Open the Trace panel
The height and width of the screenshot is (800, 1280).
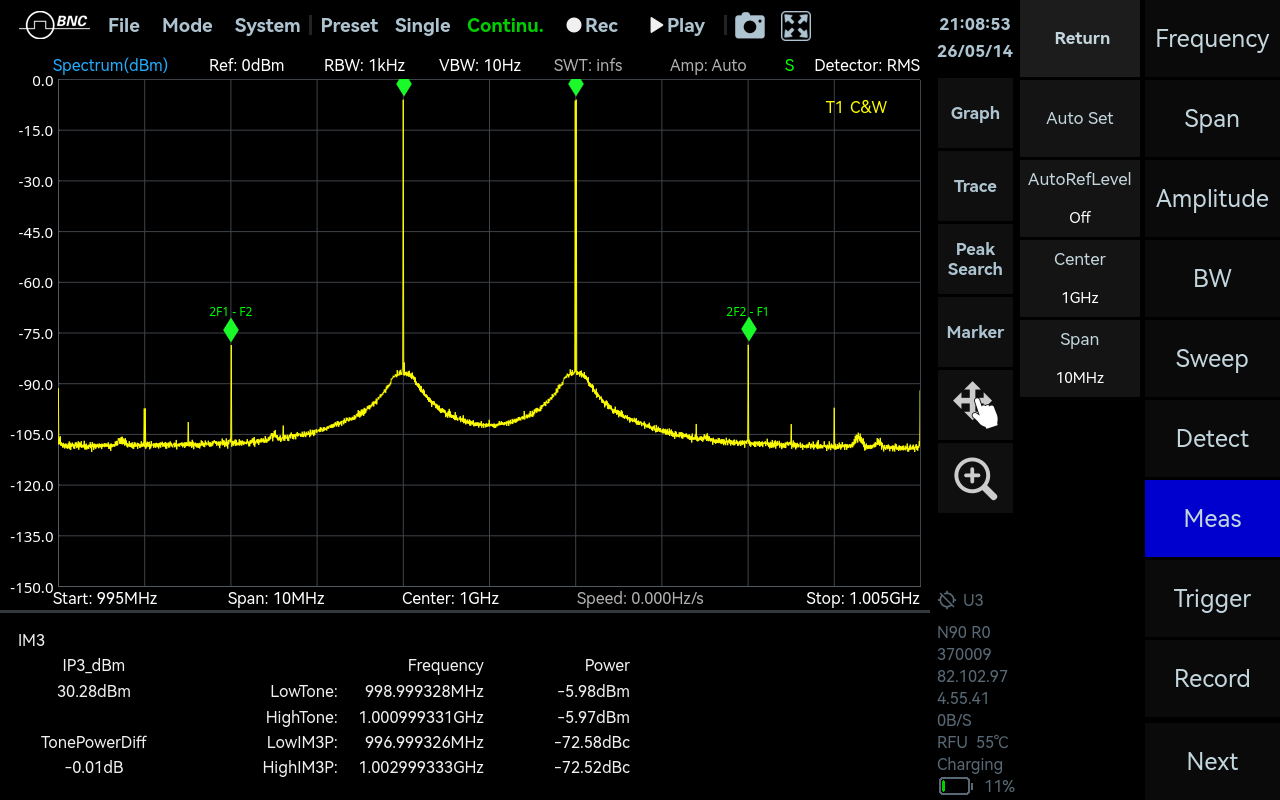point(975,186)
